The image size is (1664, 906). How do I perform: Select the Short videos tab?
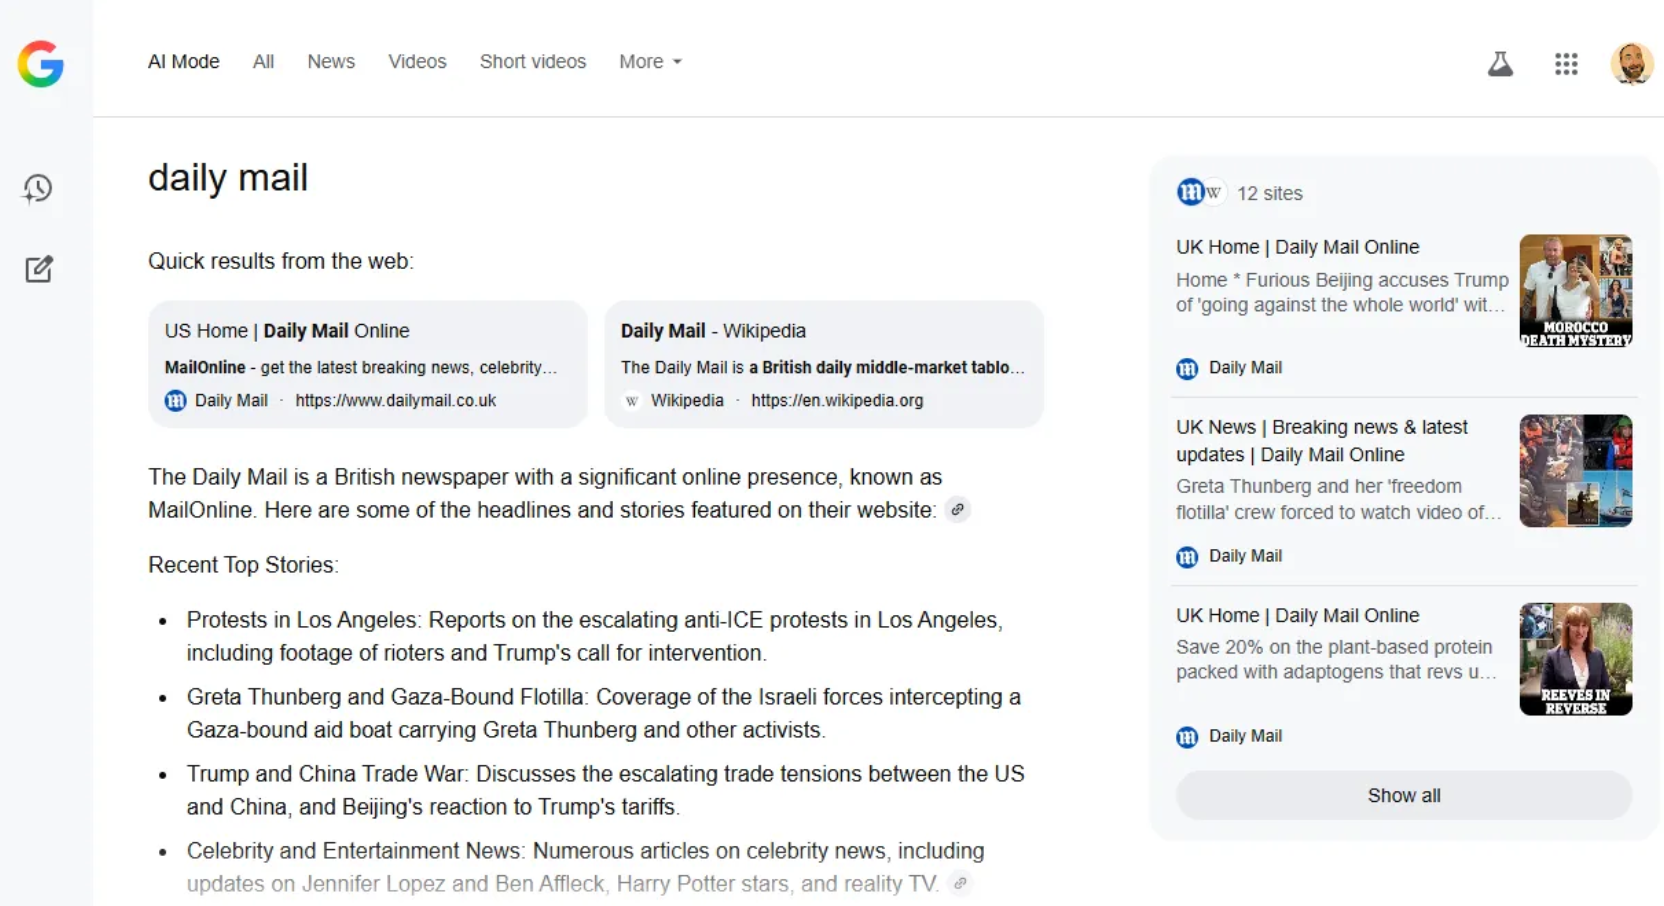tap(533, 62)
